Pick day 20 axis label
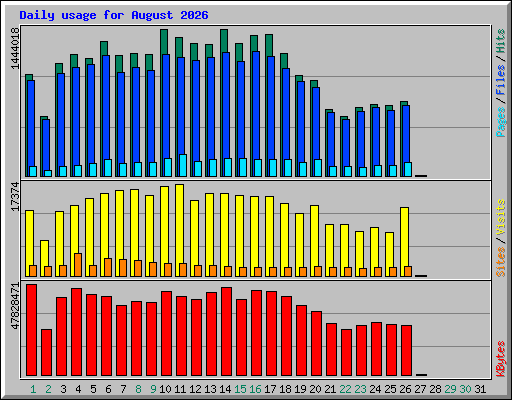 click(x=315, y=389)
